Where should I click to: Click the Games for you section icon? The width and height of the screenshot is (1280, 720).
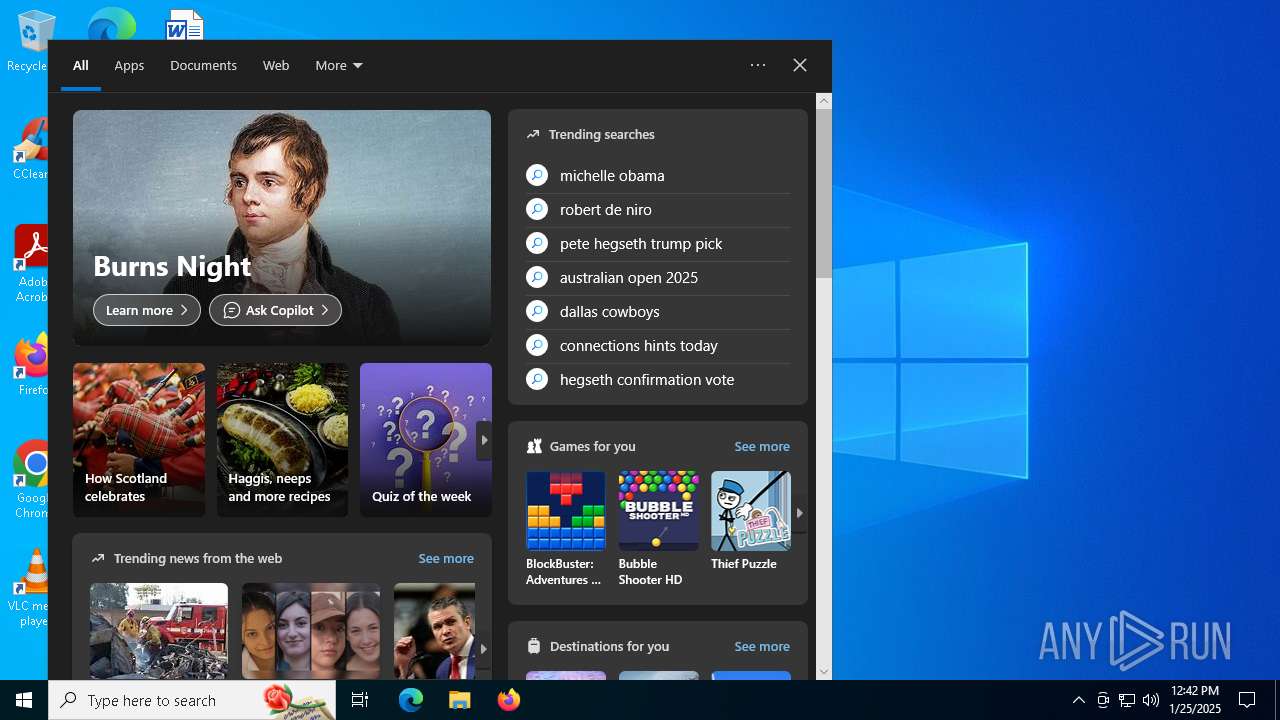[534, 446]
